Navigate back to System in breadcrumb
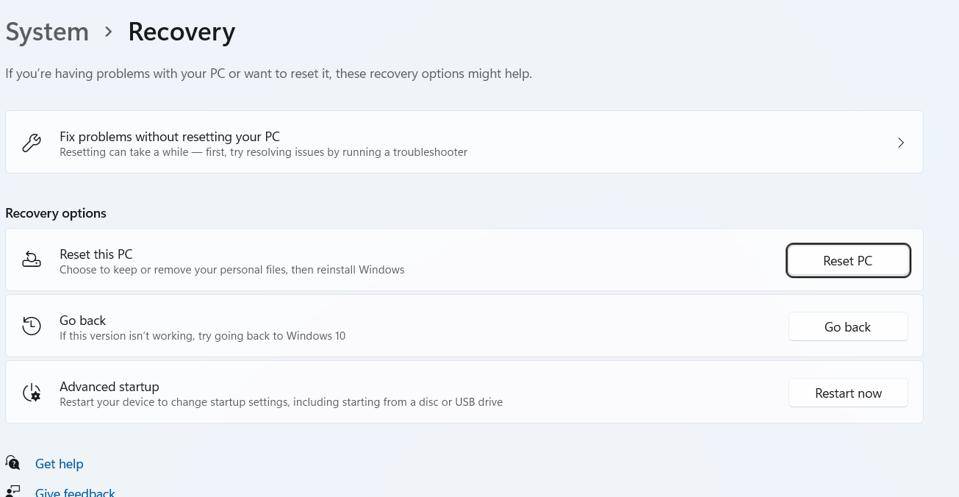The width and height of the screenshot is (959, 497). (x=47, y=32)
